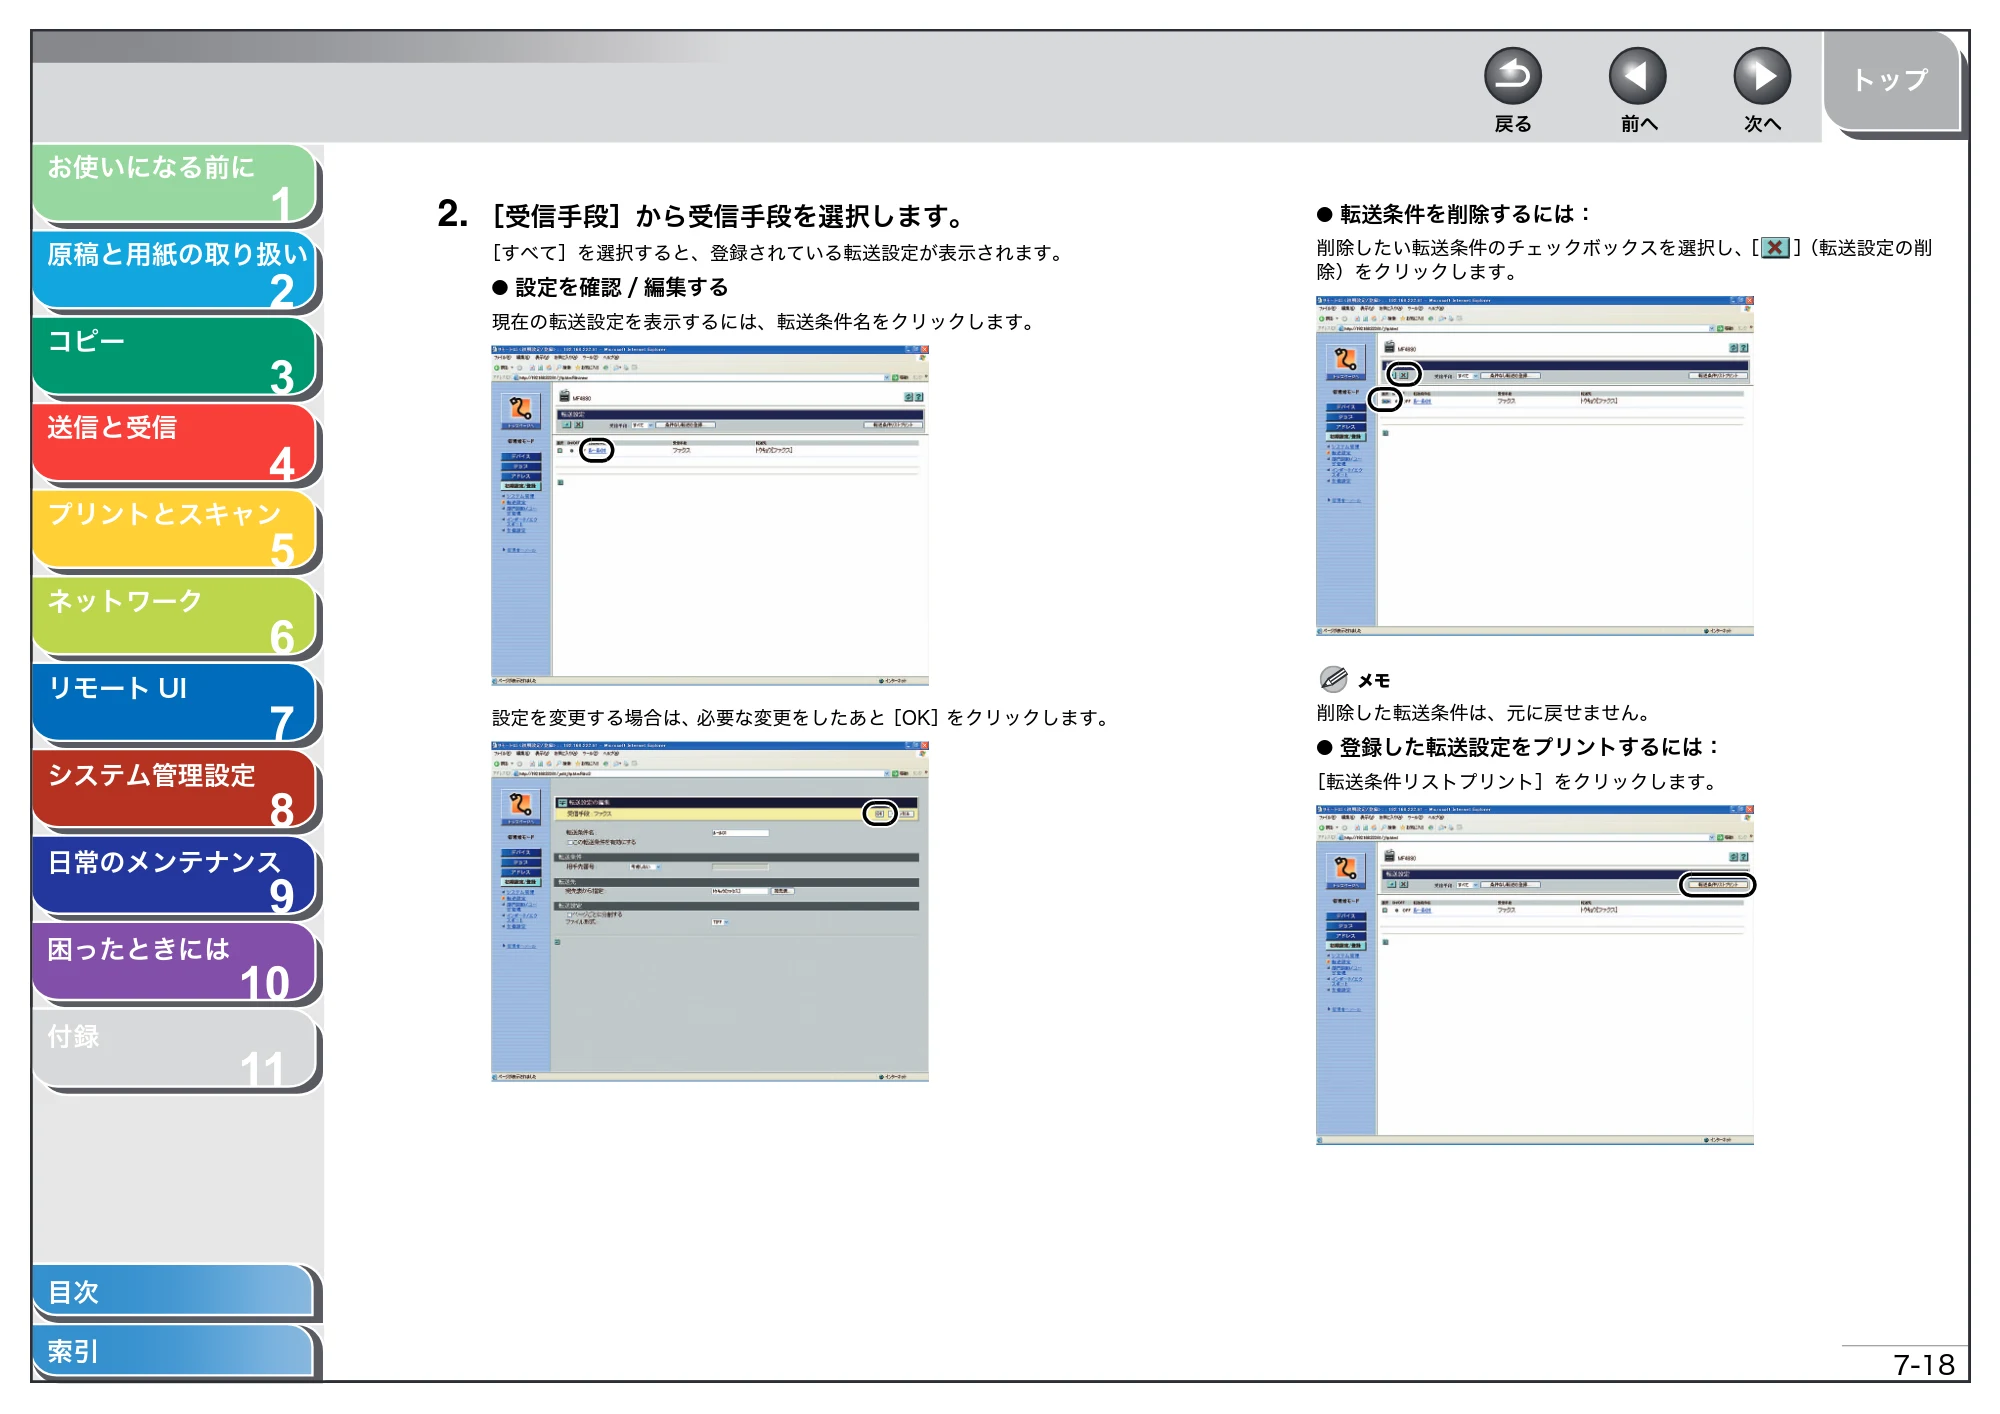Click text 削除した転送条件は、元に戻せません。
This screenshot has width=2000, height=1414.
point(1483,713)
